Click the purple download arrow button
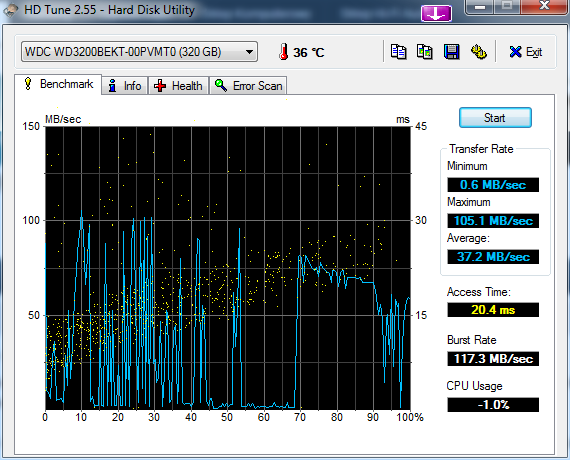Screen dimensions: 570x460 point(436,14)
